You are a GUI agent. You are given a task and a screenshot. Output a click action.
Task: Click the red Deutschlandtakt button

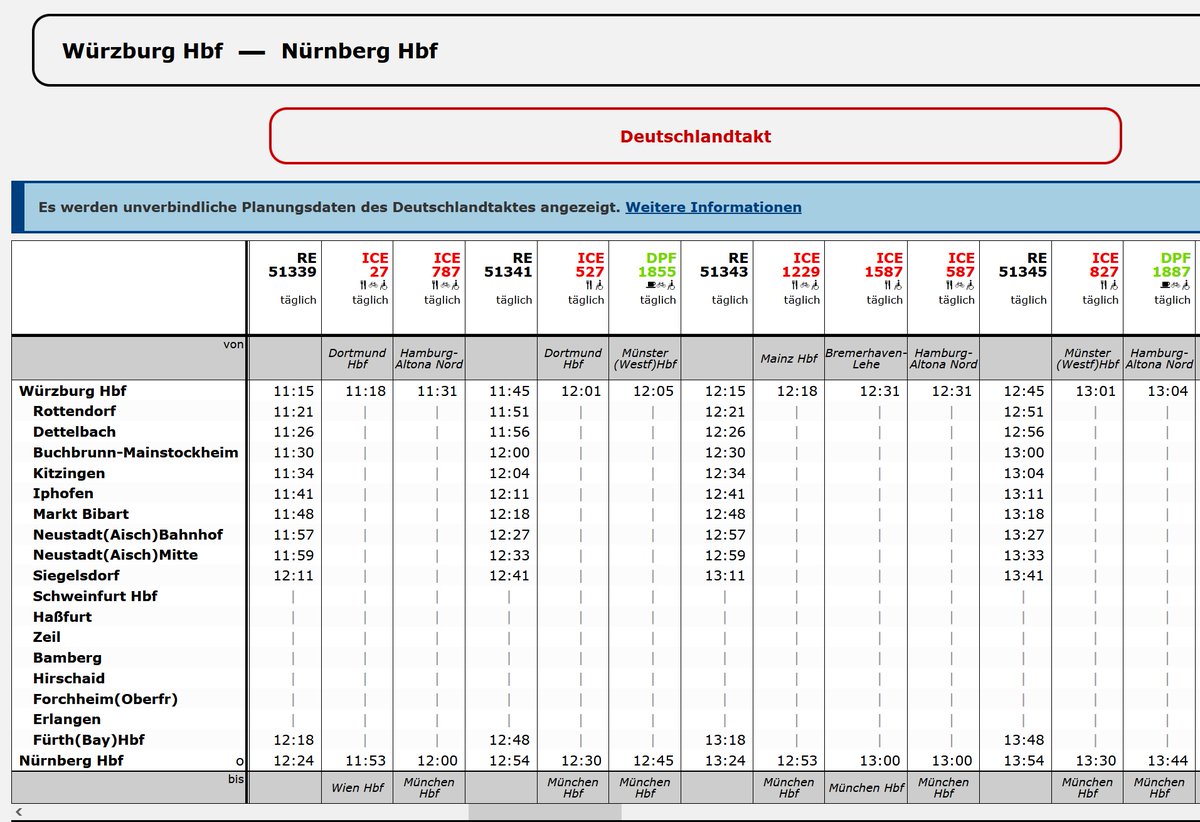point(695,136)
